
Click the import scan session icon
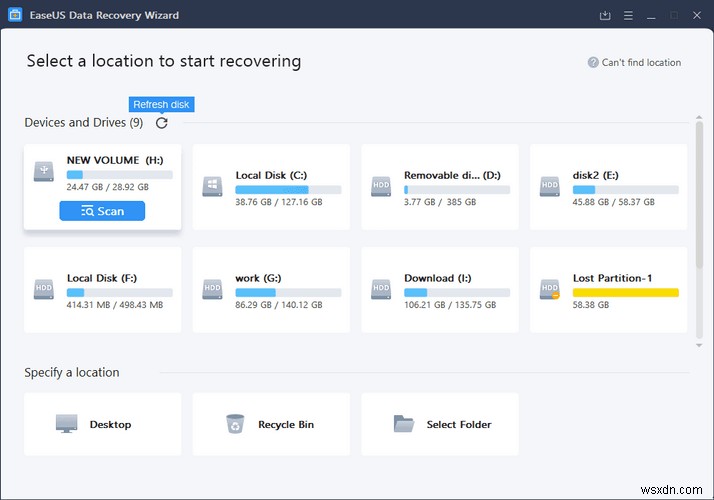click(604, 15)
